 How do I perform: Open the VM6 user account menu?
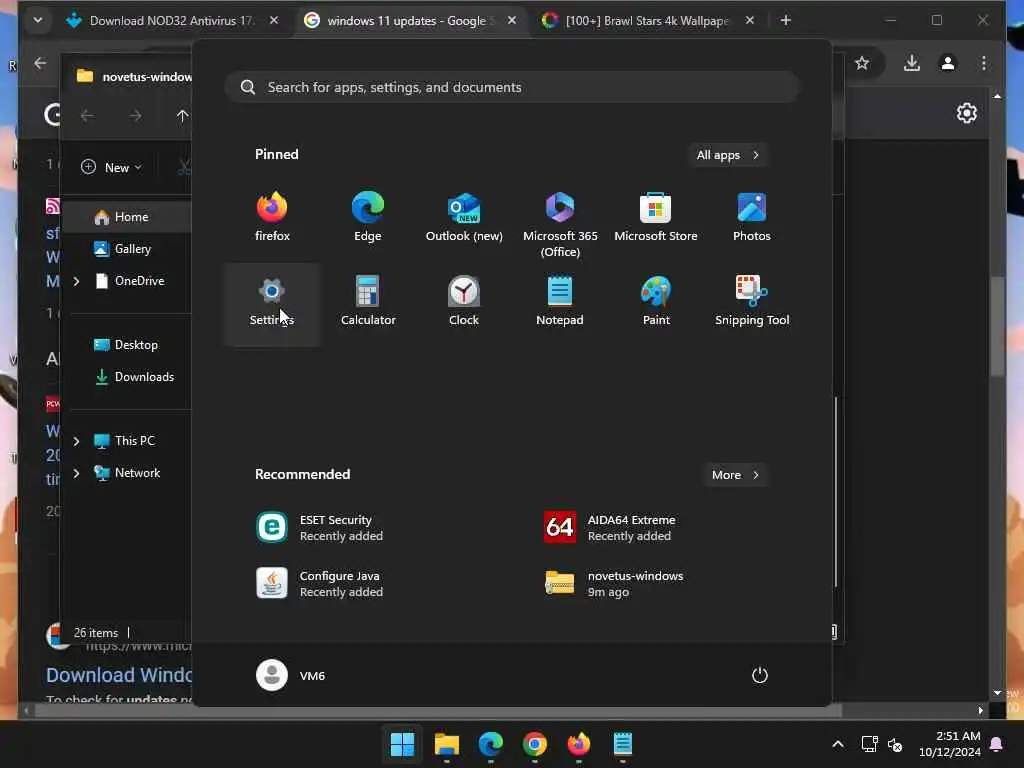pos(291,675)
